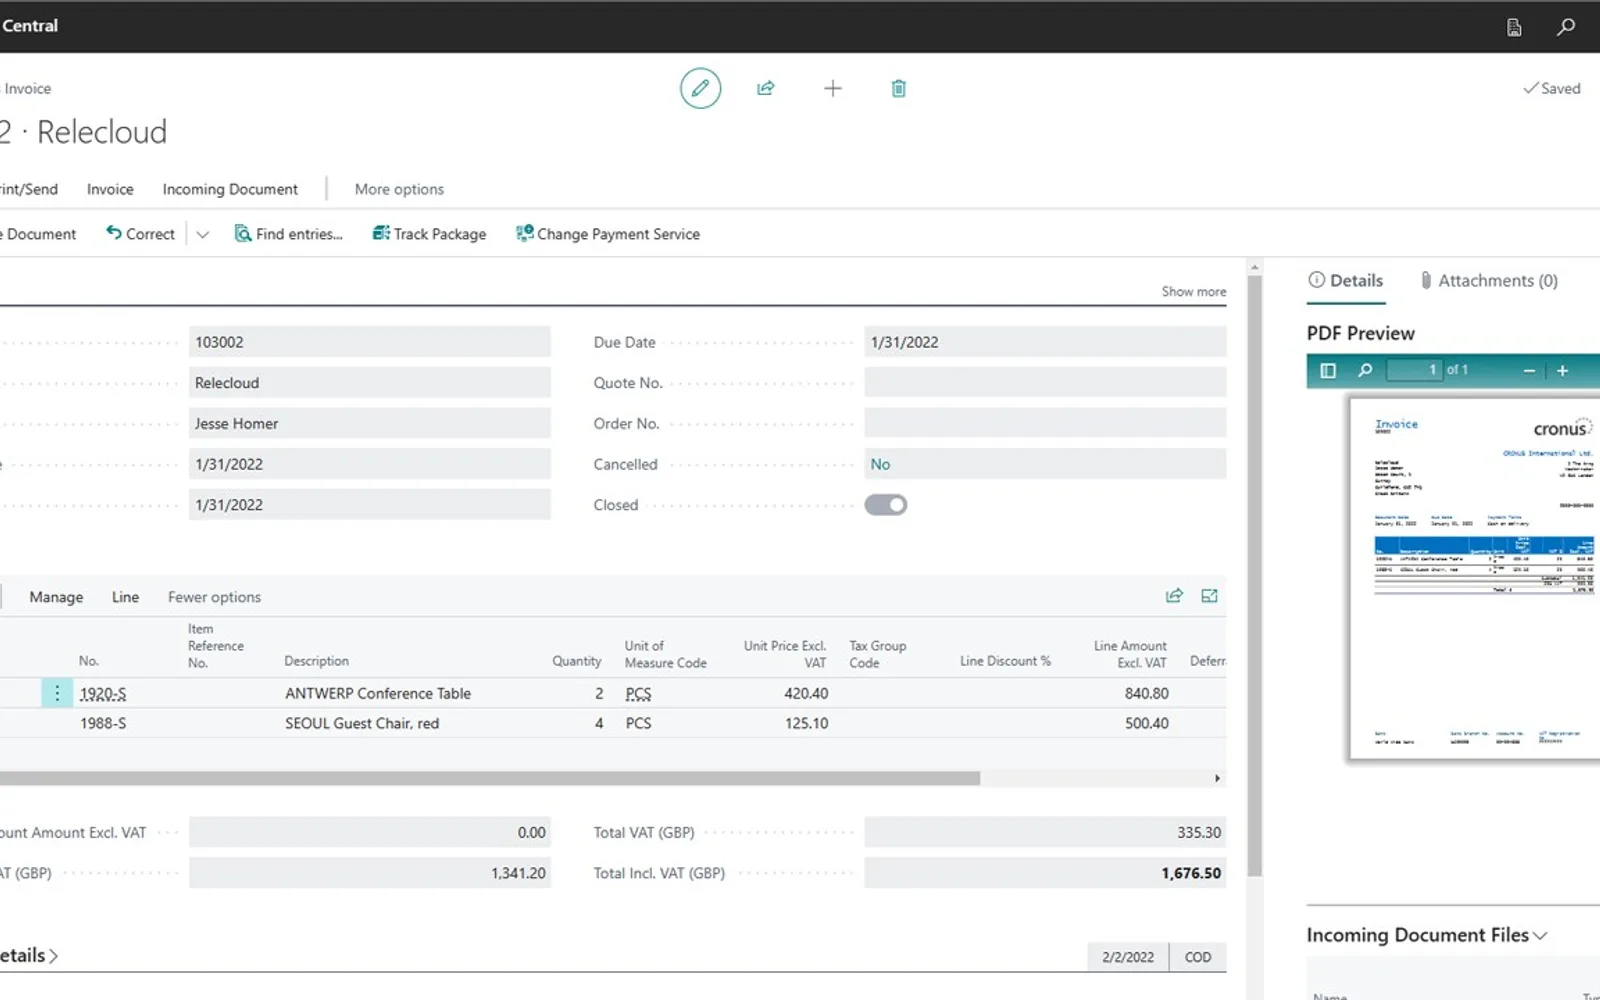Open the Manage menu in lines
This screenshot has height=1000, width=1600.
point(56,597)
